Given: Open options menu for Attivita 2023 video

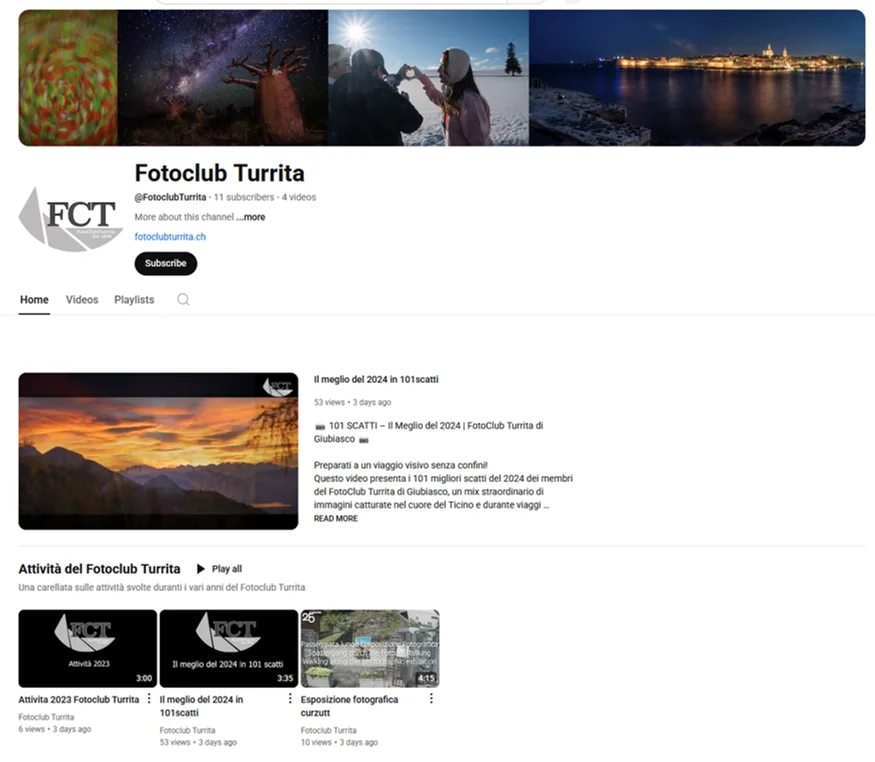Looking at the screenshot, I should click(149, 698).
